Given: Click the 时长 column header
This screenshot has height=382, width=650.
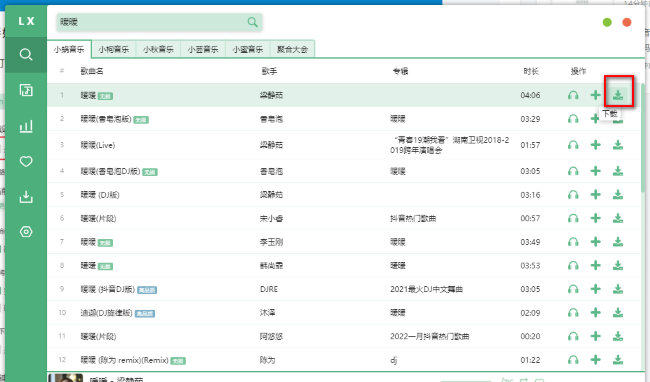Looking at the screenshot, I should [x=531, y=71].
